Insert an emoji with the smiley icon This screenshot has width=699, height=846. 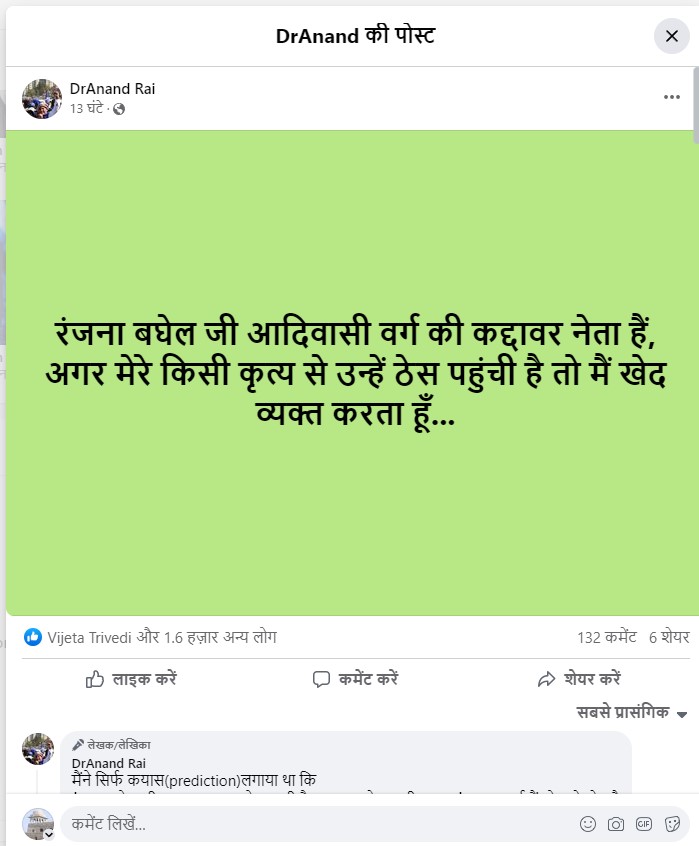(588, 824)
